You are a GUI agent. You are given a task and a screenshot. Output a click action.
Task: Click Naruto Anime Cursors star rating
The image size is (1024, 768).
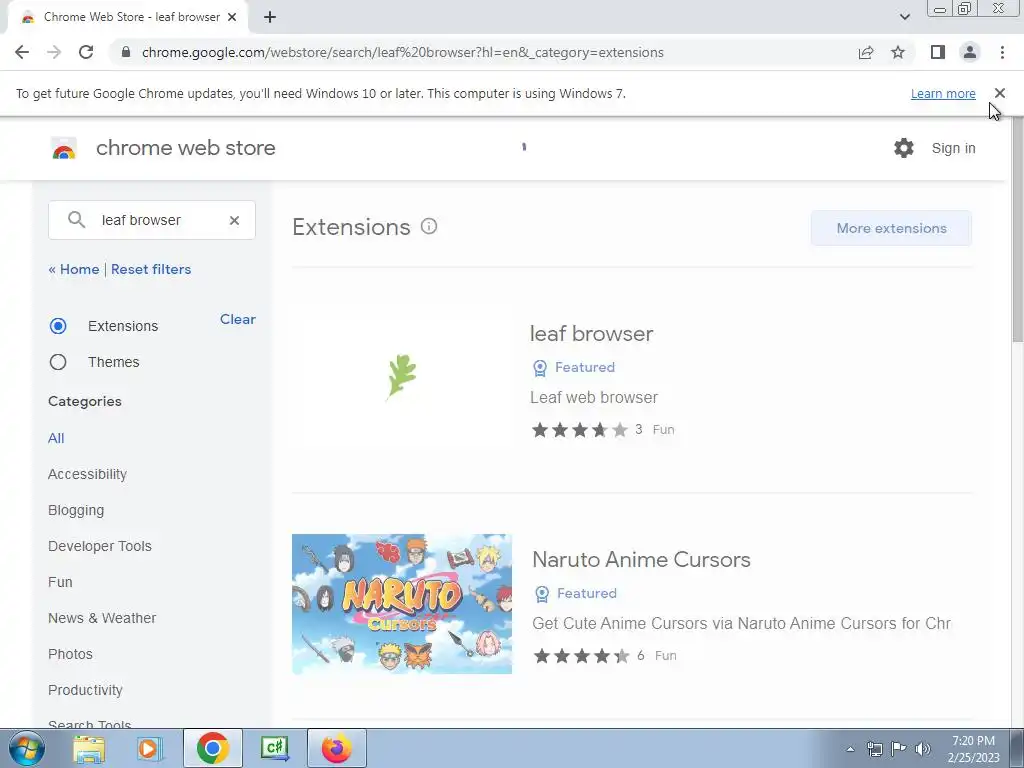coord(581,656)
